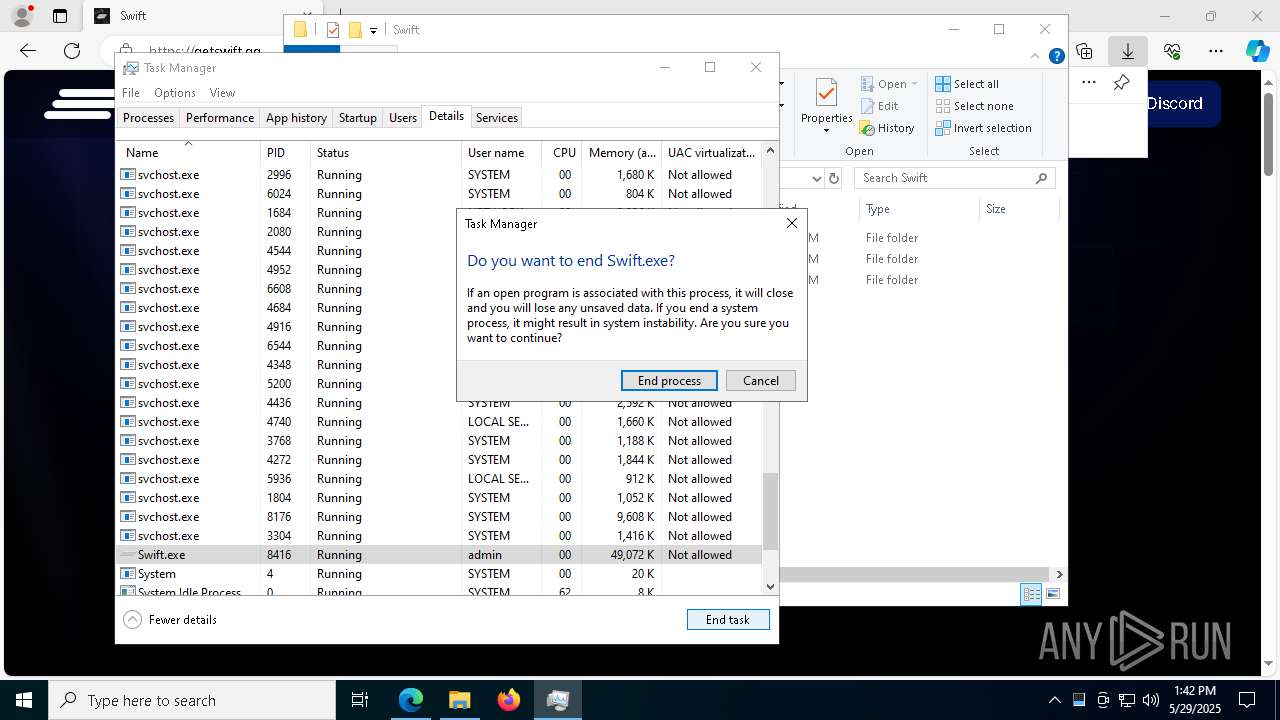The height and width of the screenshot is (720, 1280).
Task: Click Invert selection in Explorer ribbon
Action: 984,128
